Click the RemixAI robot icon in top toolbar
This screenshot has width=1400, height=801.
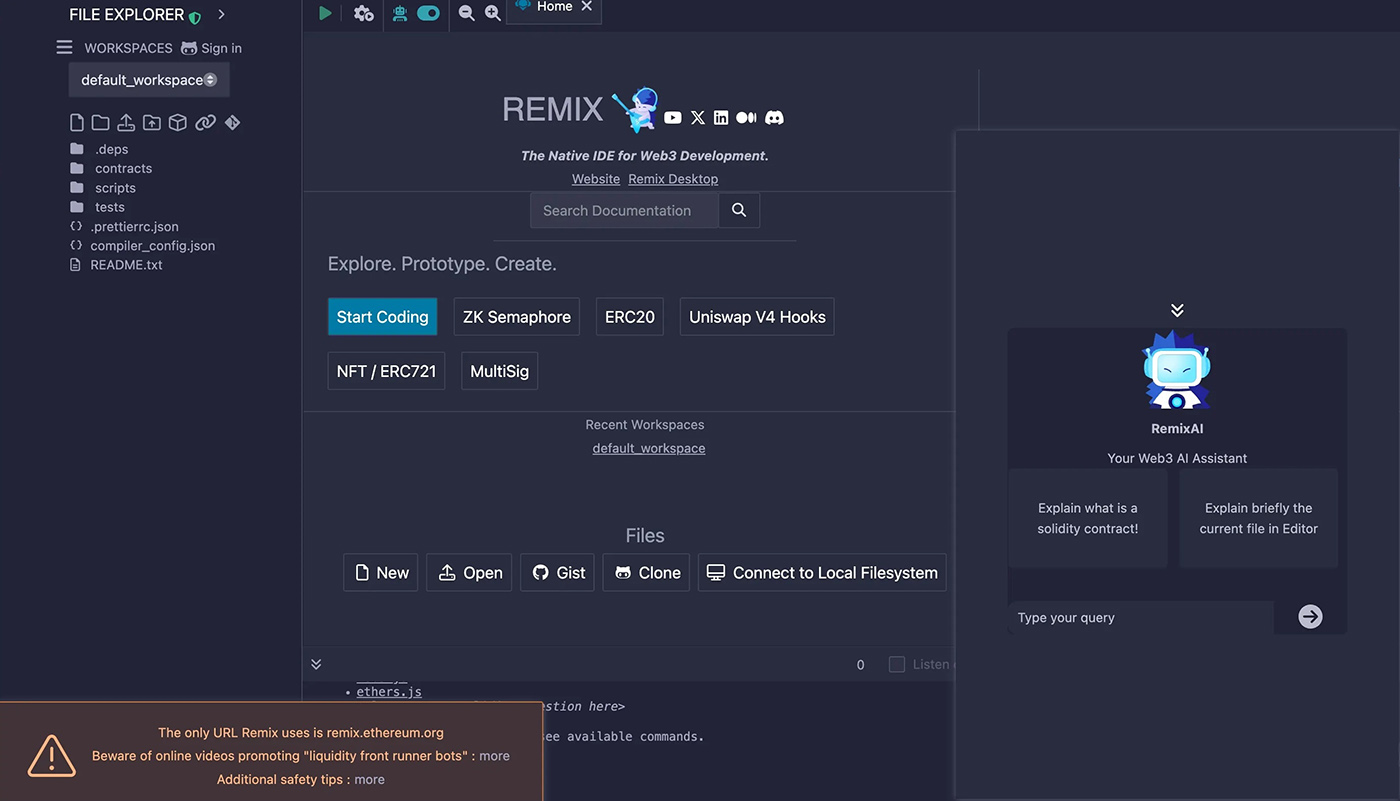pos(400,13)
